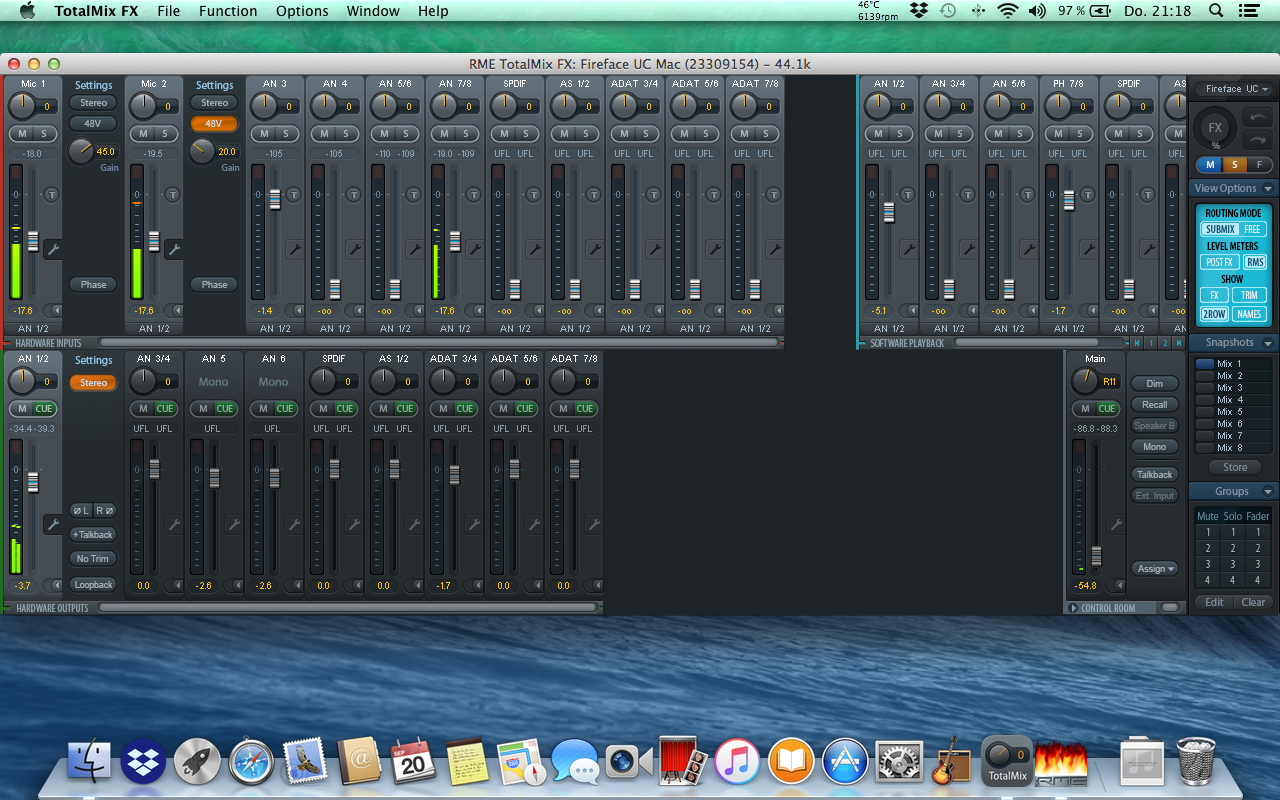1280x800 pixels.
Task: Solo the Mic 2 input channel
Action: tap(164, 134)
